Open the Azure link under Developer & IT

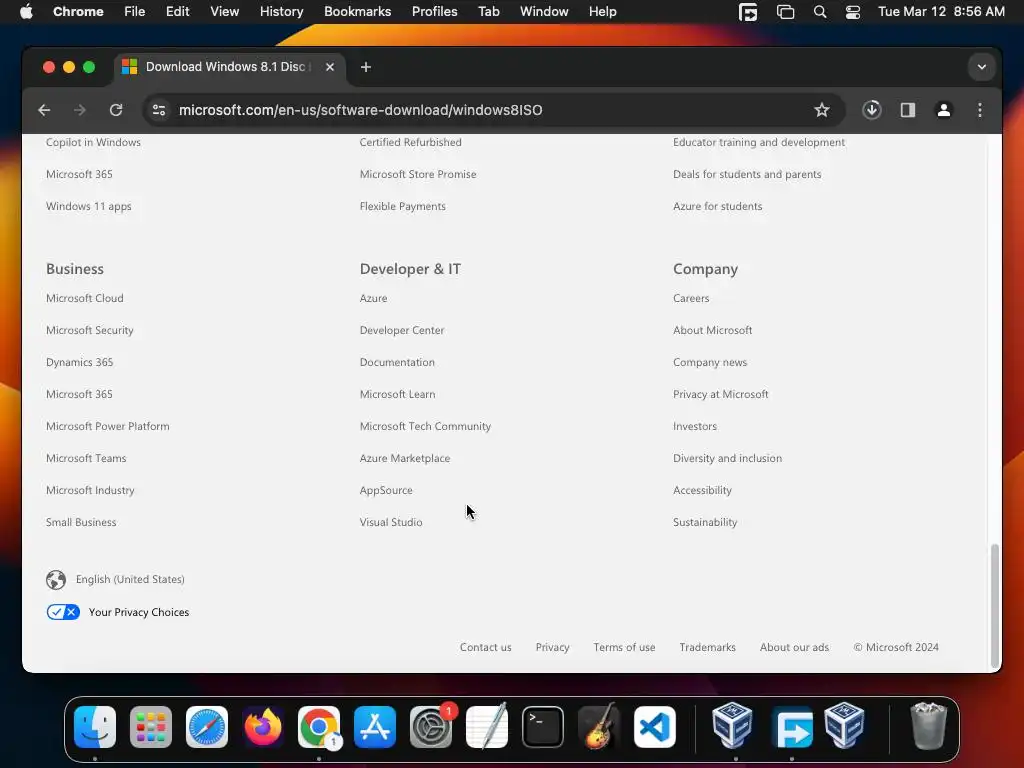click(374, 298)
